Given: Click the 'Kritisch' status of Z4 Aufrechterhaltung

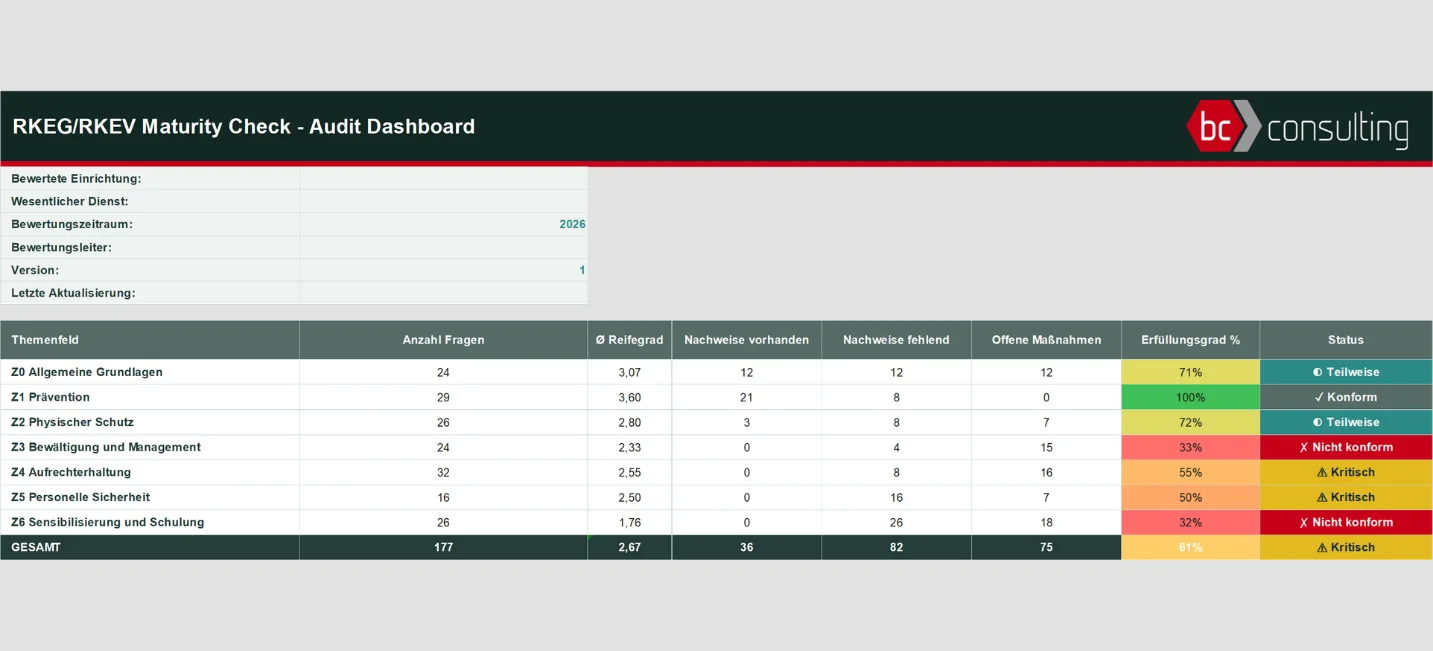Looking at the screenshot, I should tap(1346, 472).
